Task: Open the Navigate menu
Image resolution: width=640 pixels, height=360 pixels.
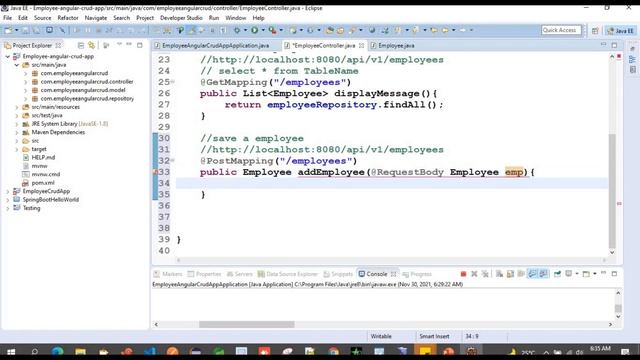Action: coord(96,18)
